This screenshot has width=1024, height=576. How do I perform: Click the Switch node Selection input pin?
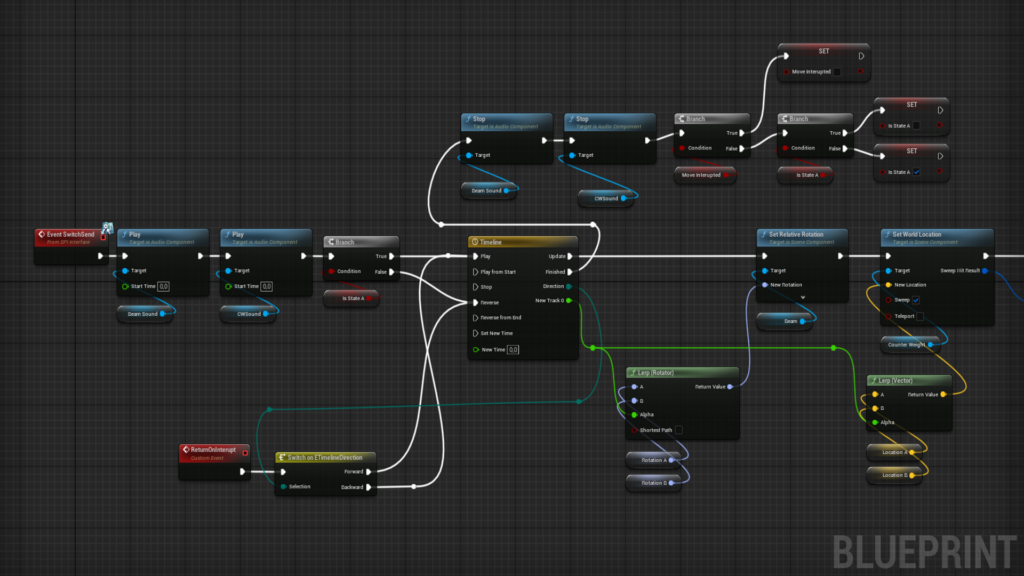coord(283,487)
